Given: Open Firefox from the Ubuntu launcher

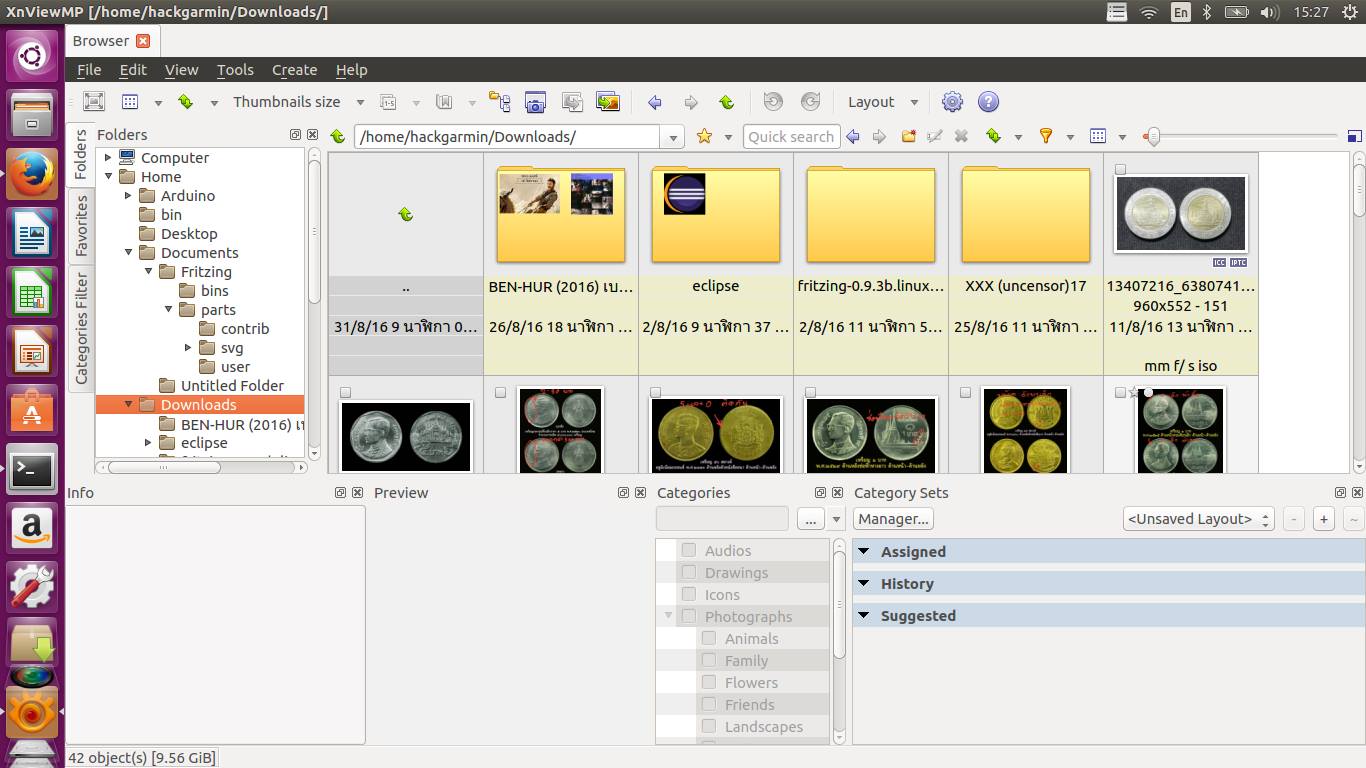Looking at the screenshot, I should pyautogui.click(x=32, y=174).
